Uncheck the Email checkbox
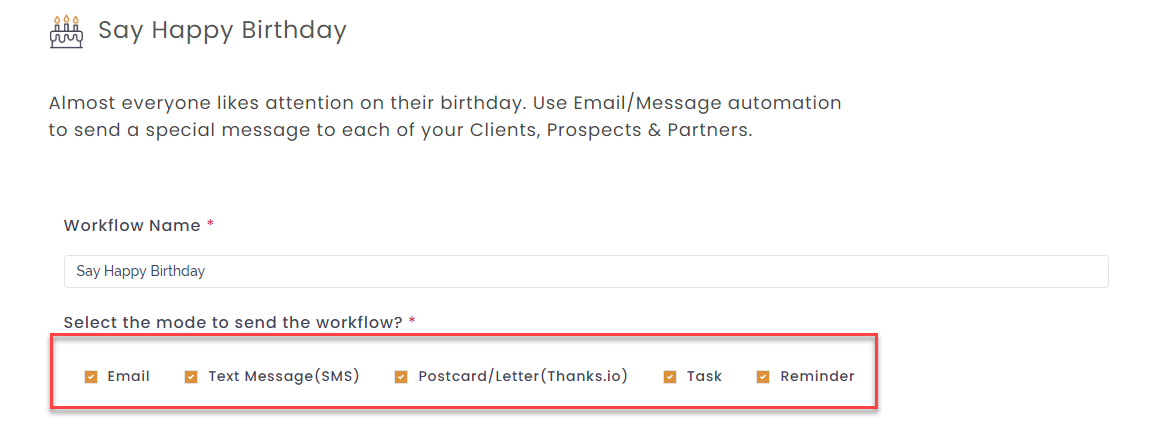Viewport: 1151px width, 424px height. (x=91, y=377)
